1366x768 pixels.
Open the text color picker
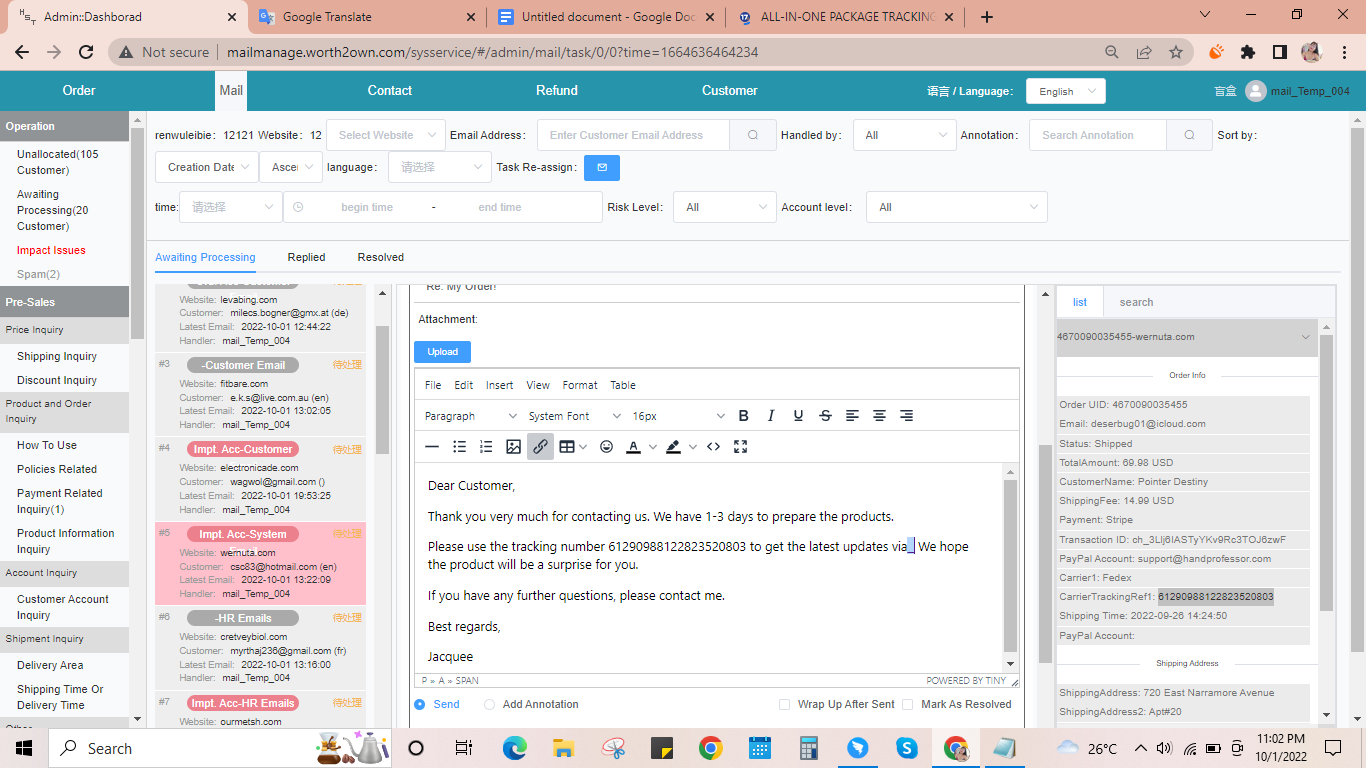tap(633, 447)
